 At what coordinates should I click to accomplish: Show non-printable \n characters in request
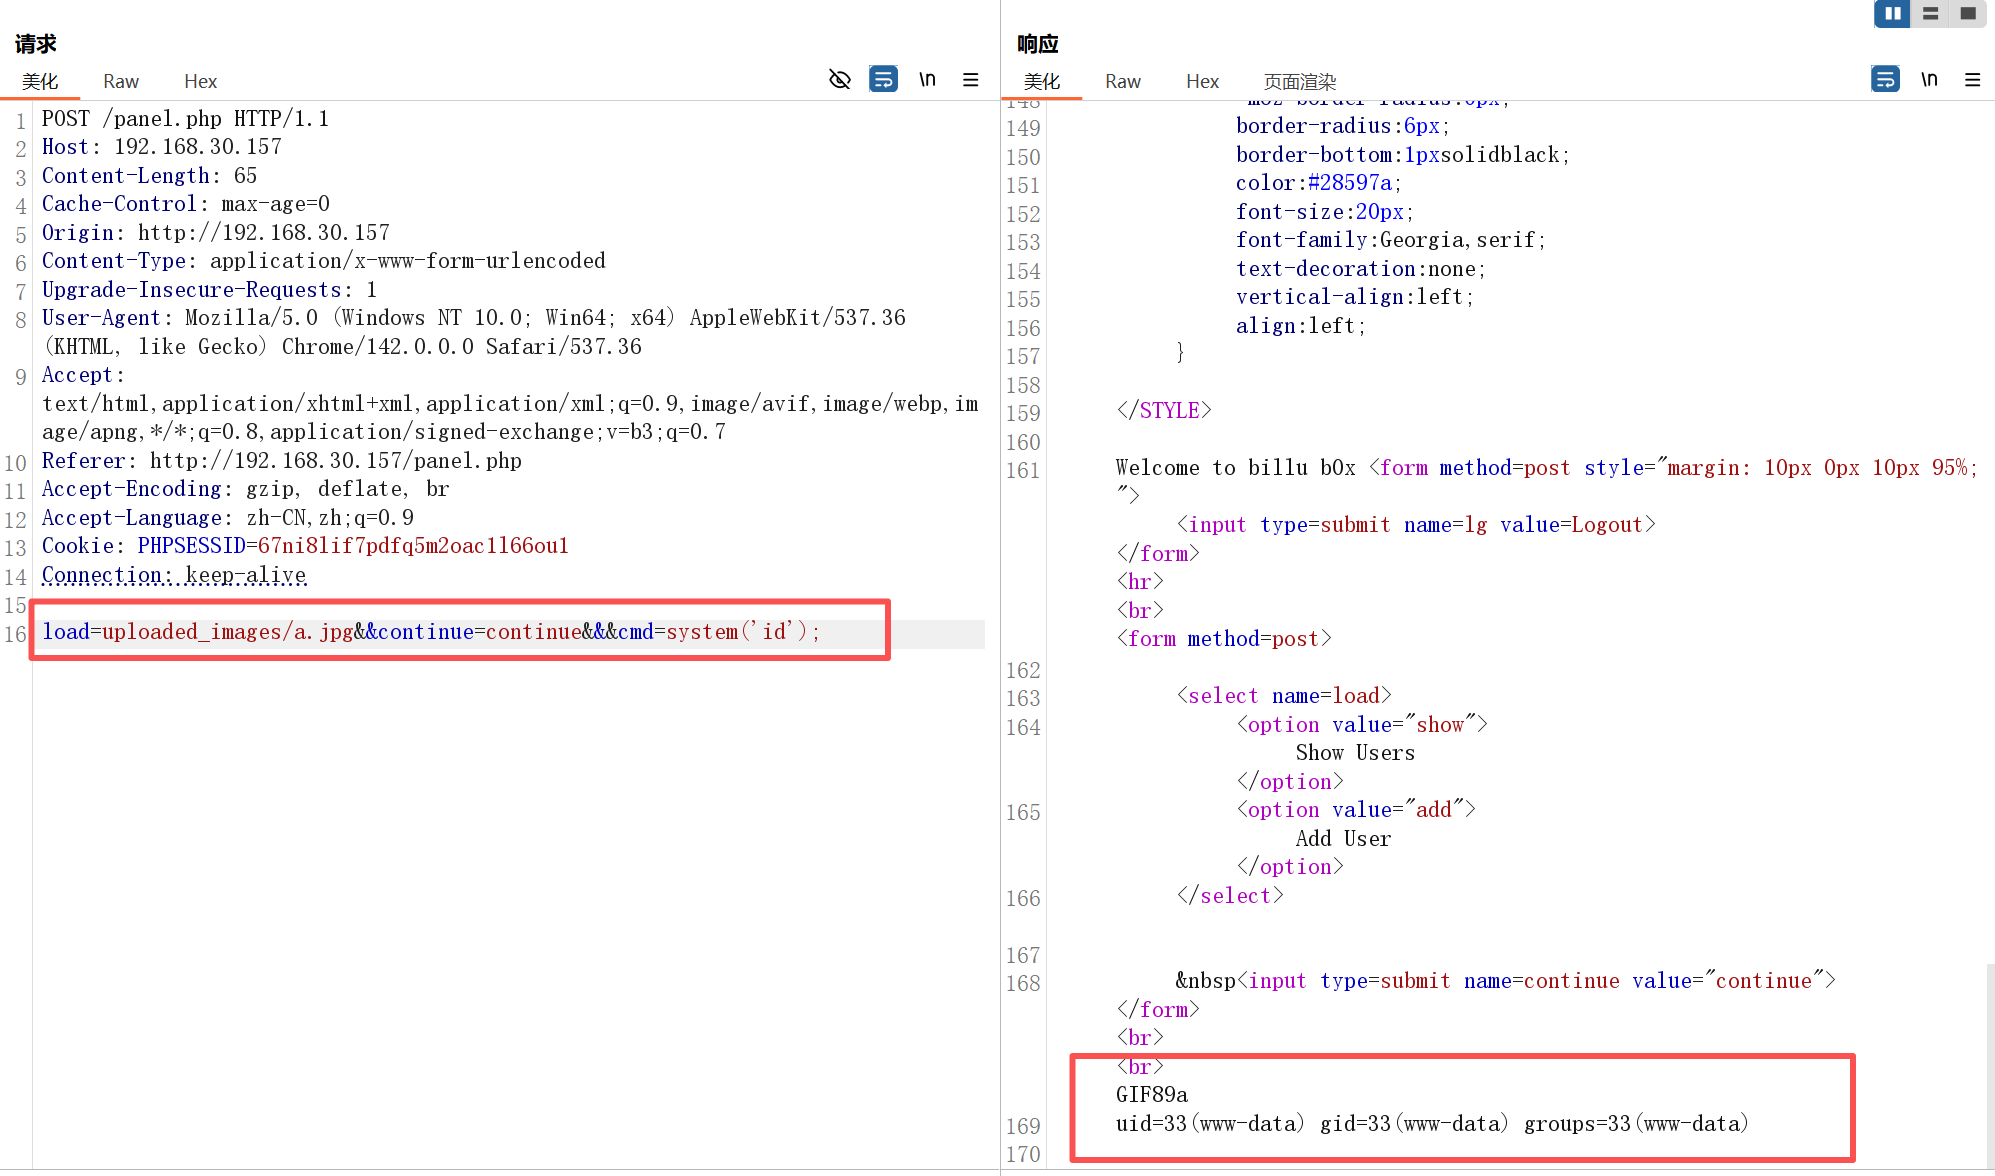coord(927,79)
